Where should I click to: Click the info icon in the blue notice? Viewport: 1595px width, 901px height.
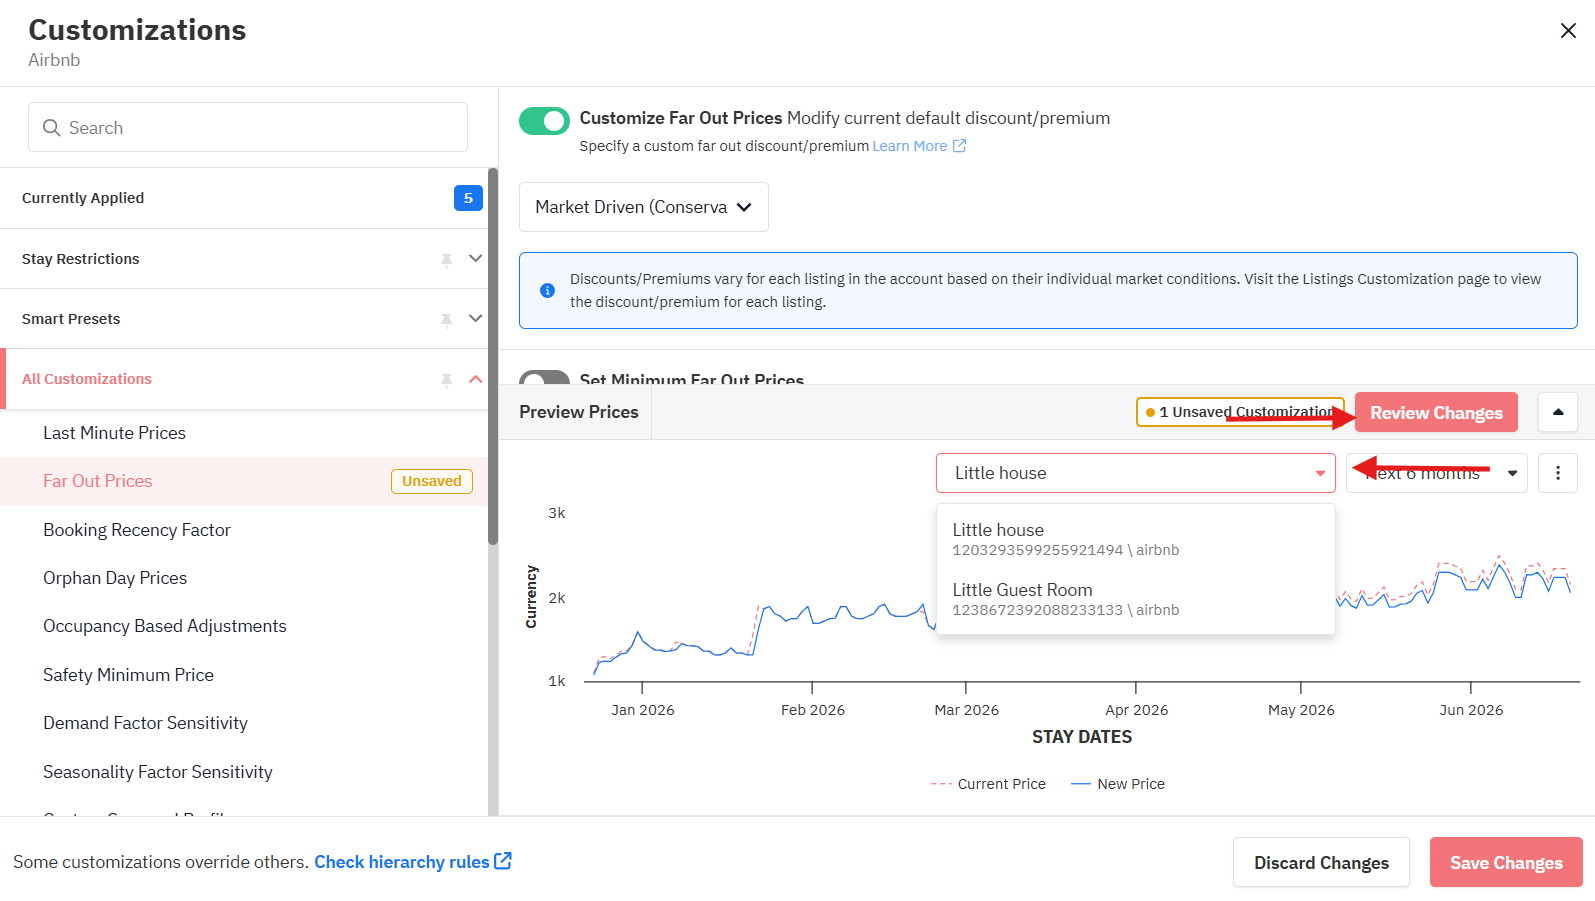tap(547, 290)
